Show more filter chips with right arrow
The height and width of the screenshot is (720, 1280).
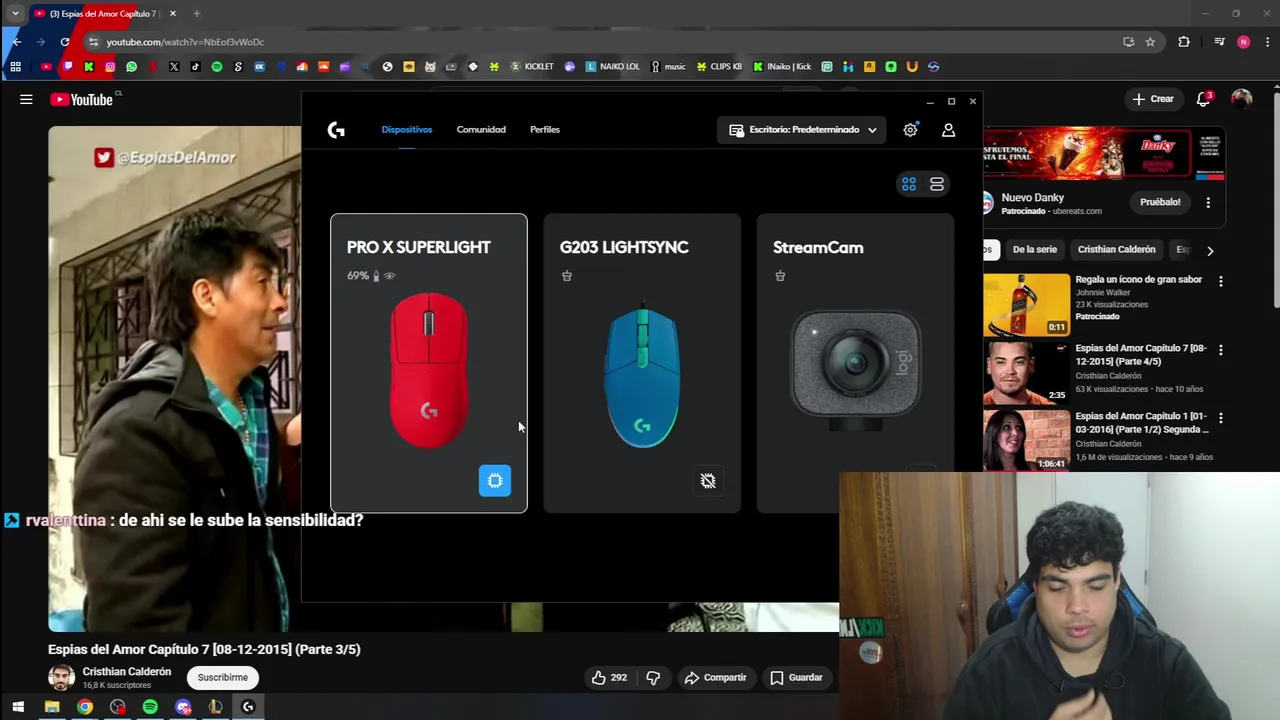coord(1210,250)
